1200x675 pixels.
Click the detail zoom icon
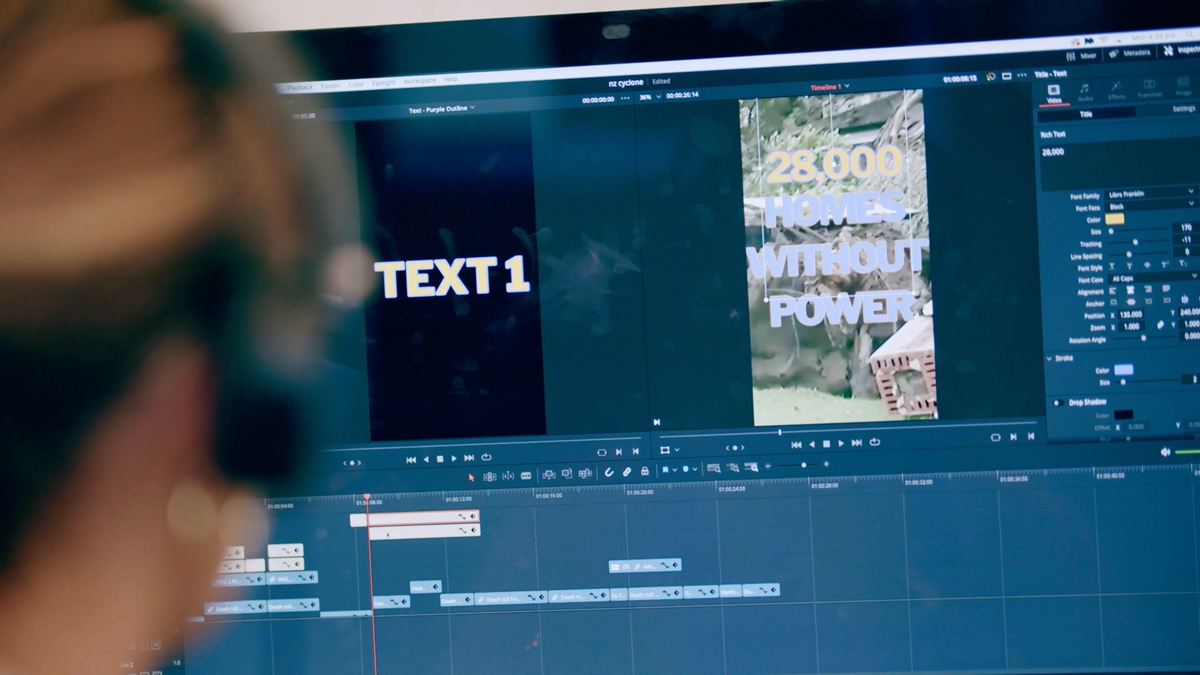click(733, 467)
